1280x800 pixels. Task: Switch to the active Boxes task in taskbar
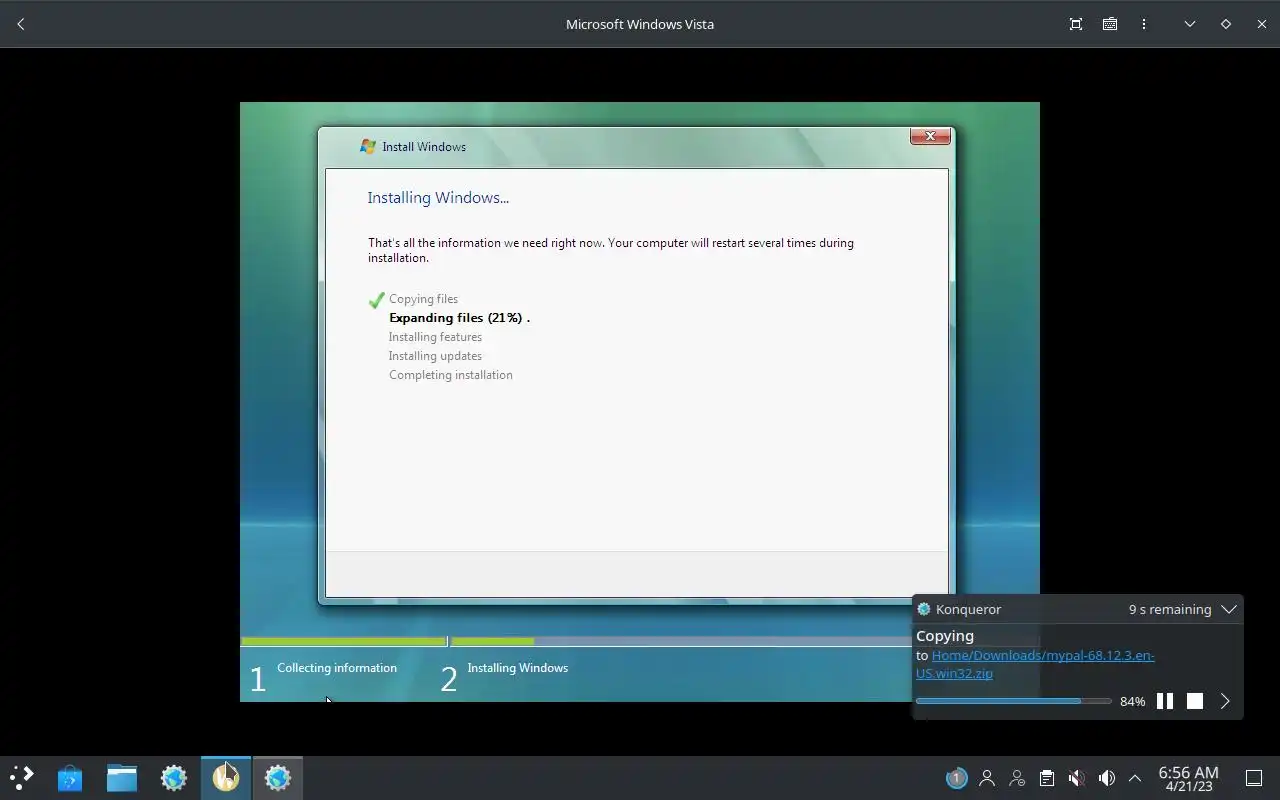226,778
